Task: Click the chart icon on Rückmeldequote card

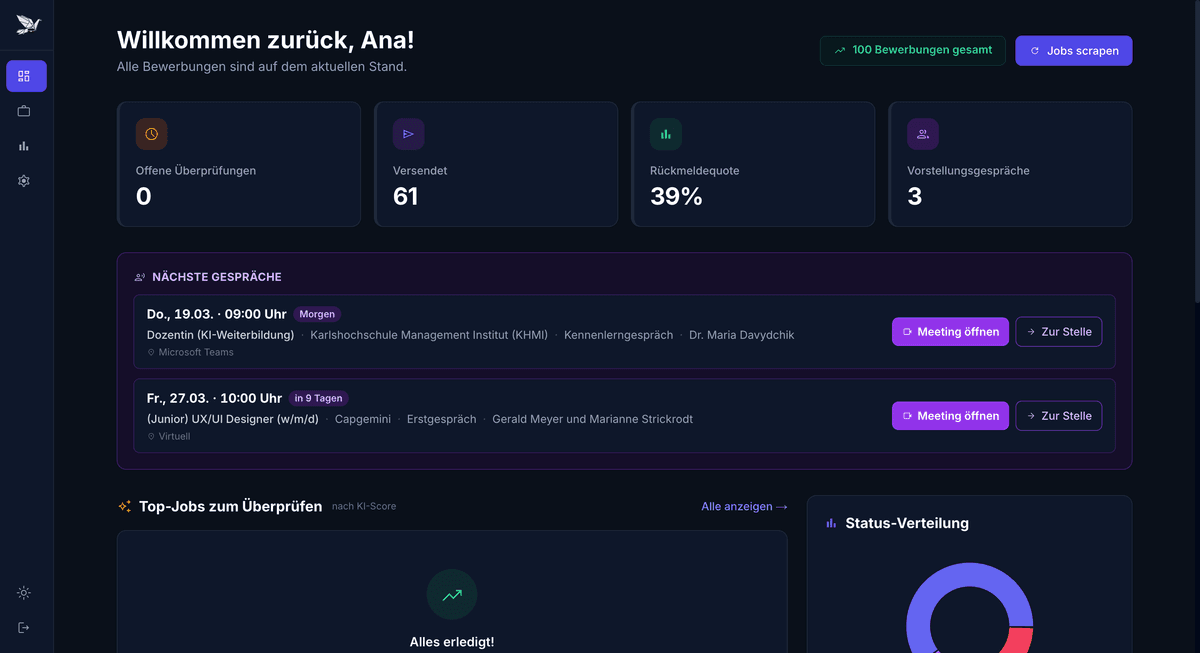Action: (665, 134)
